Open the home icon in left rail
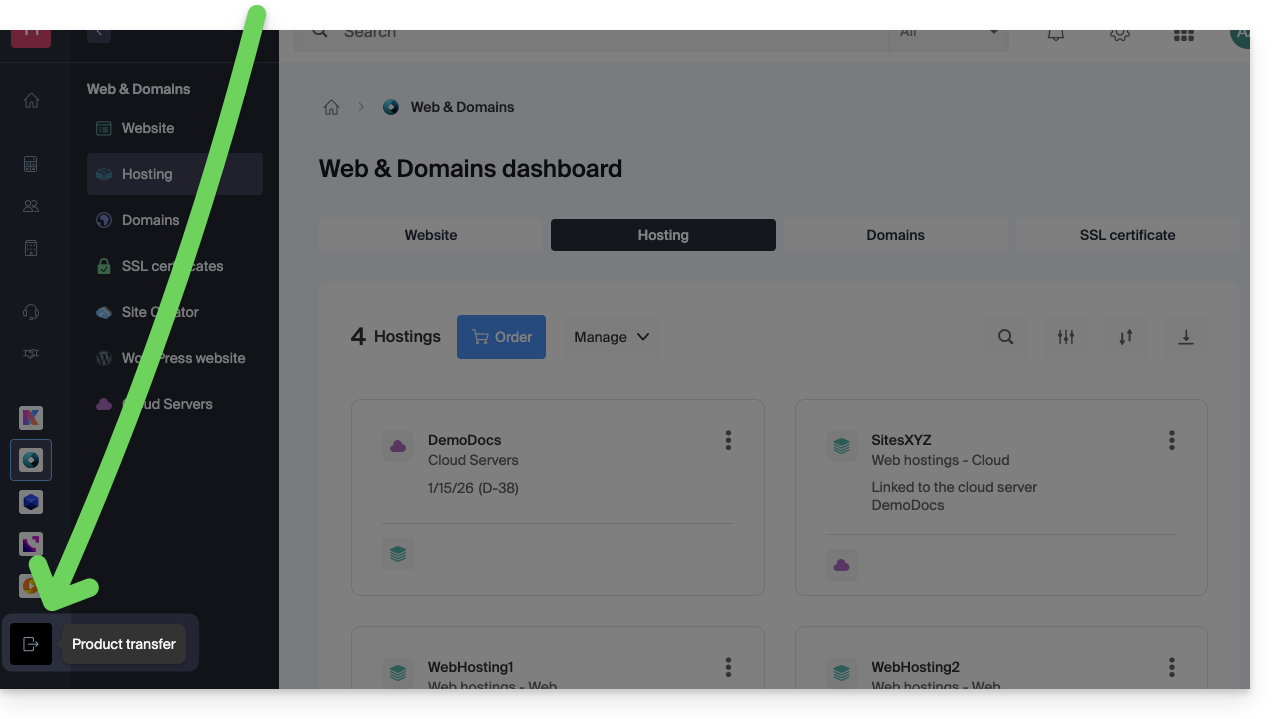1280x719 pixels. click(31, 100)
